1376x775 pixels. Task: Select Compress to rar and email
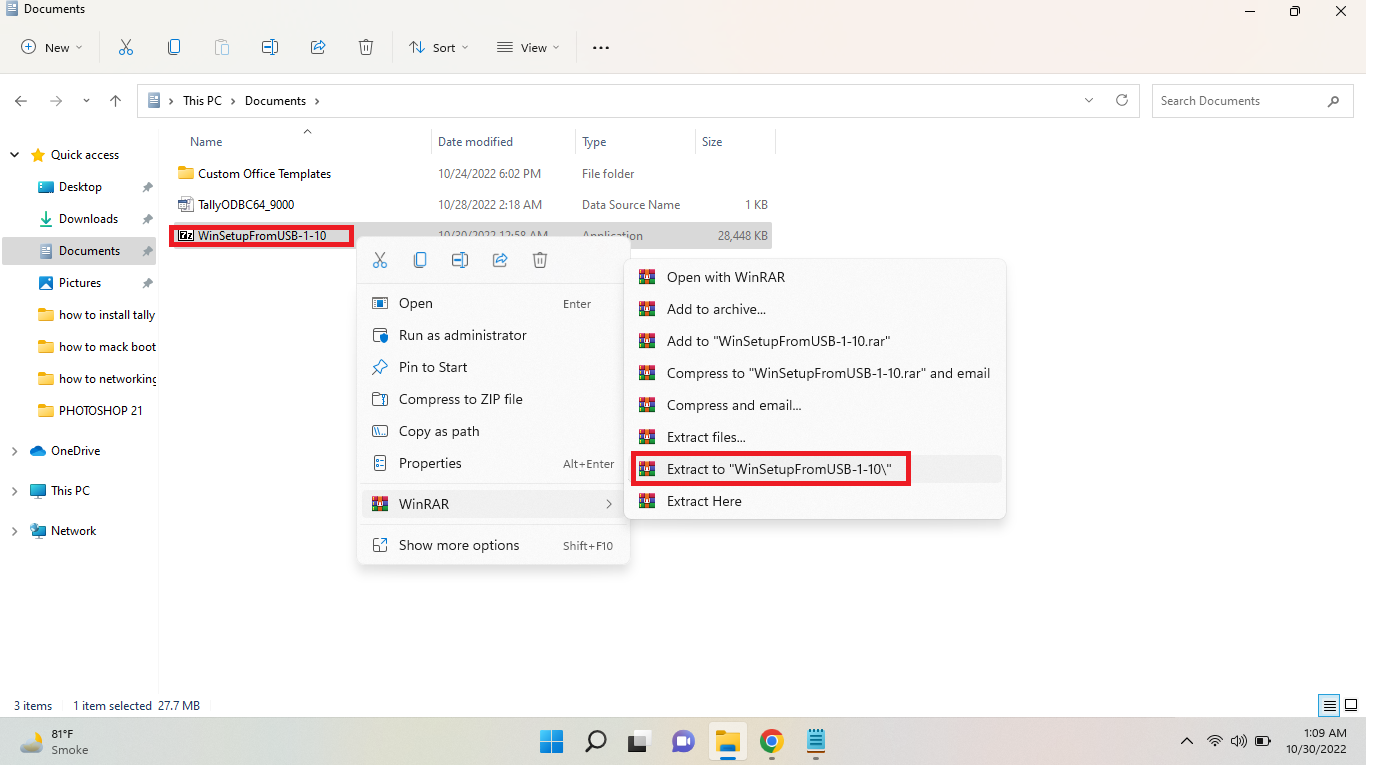coord(815,373)
